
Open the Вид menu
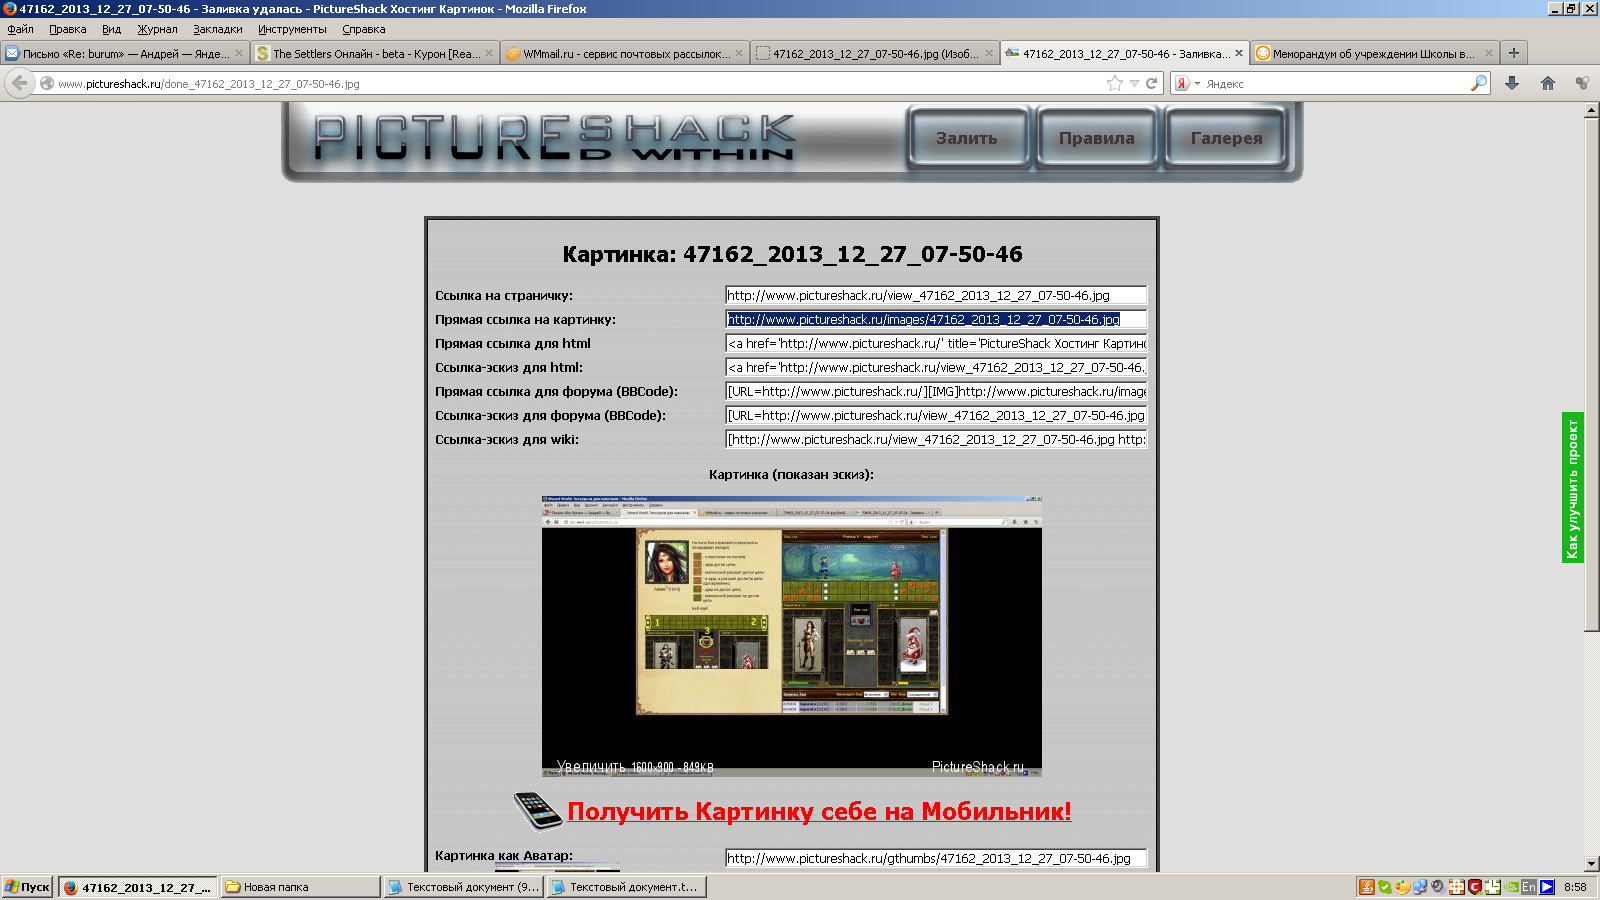(111, 29)
